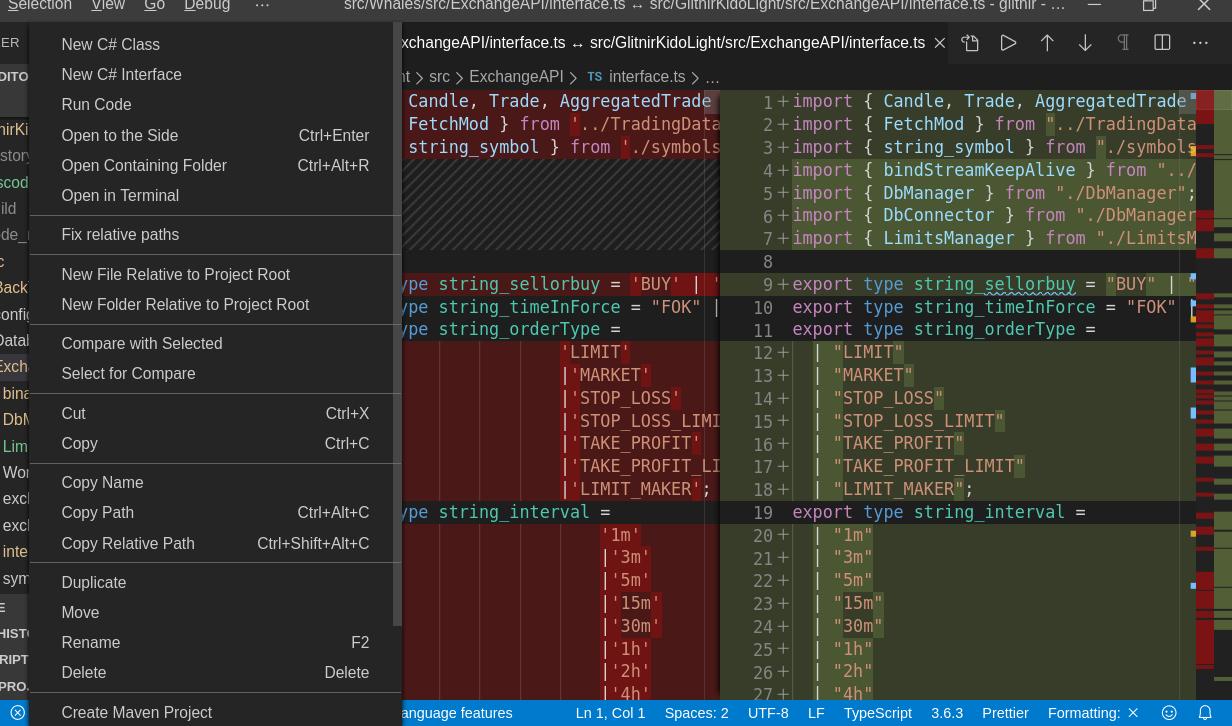Click the Open File icon in editor toolbar
1232x726 pixels.
coord(970,43)
